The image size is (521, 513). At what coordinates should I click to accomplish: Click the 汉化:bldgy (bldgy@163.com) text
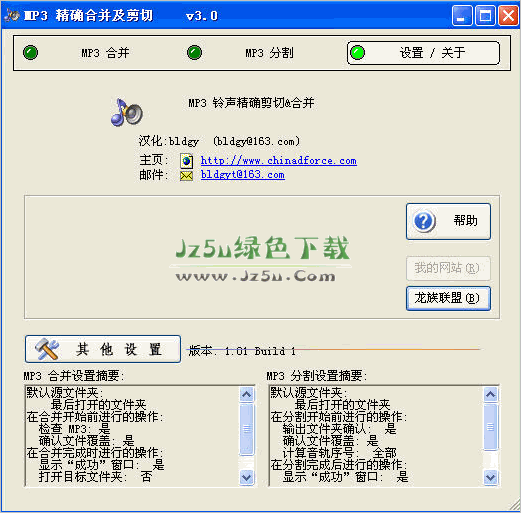tap(219, 141)
